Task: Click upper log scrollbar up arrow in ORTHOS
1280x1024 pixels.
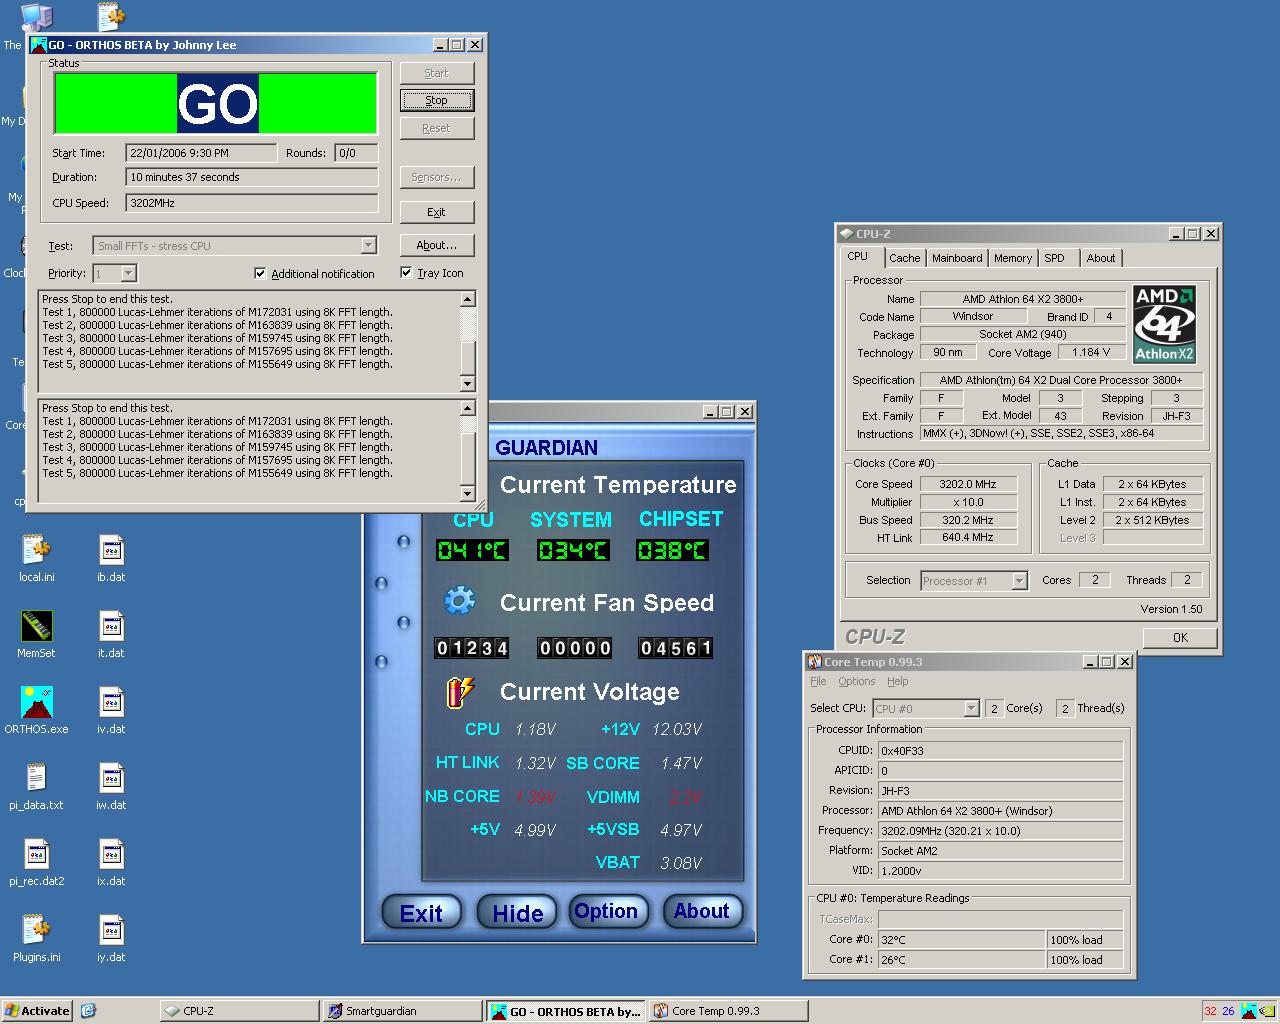Action: pos(468,299)
